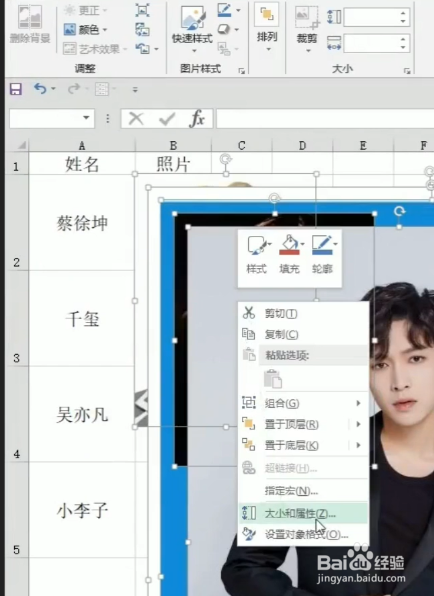Click cell containing 千玺
This screenshot has width=434, height=596.
point(82,319)
